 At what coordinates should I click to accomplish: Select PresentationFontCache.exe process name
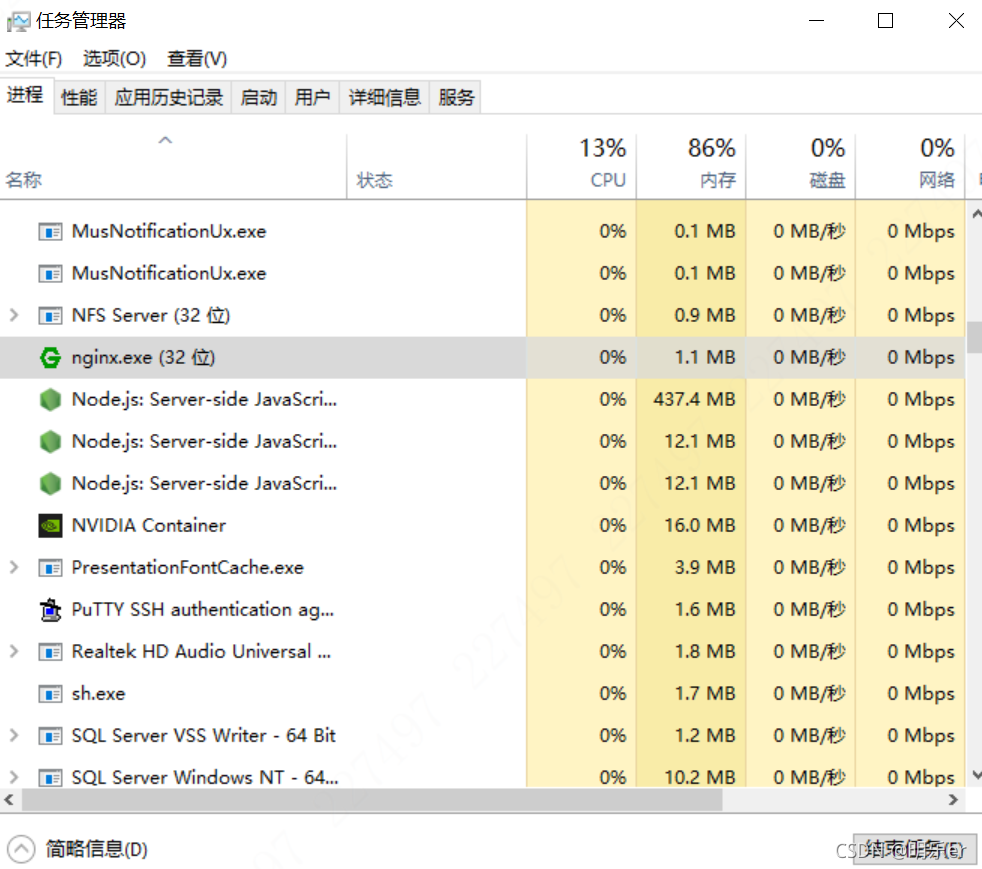click(x=187, y=567)
